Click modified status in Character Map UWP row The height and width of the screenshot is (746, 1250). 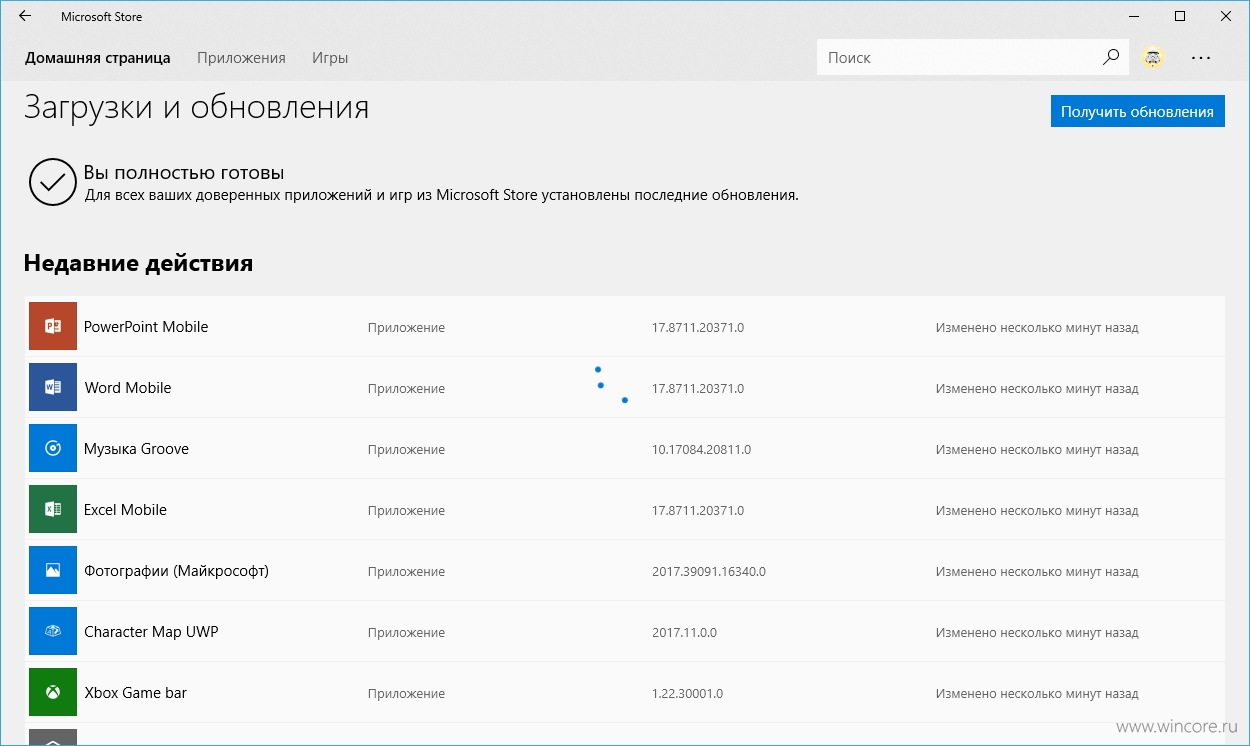click(1037, 633)
